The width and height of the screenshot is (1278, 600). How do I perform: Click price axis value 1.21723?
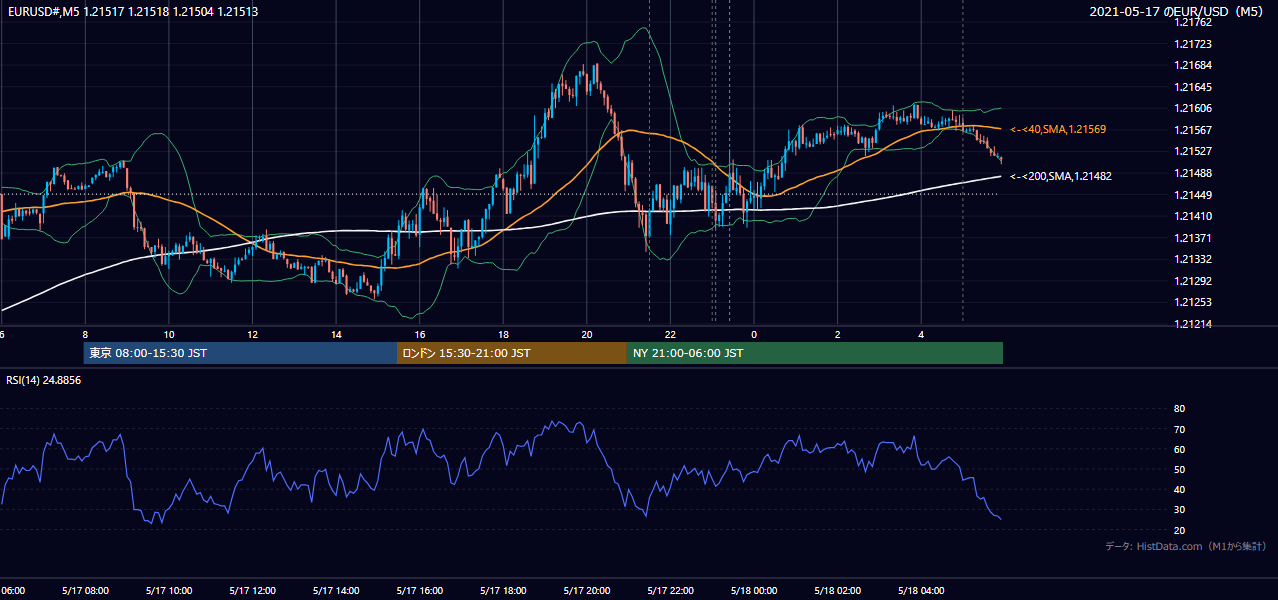click(x=1191, y=44)
